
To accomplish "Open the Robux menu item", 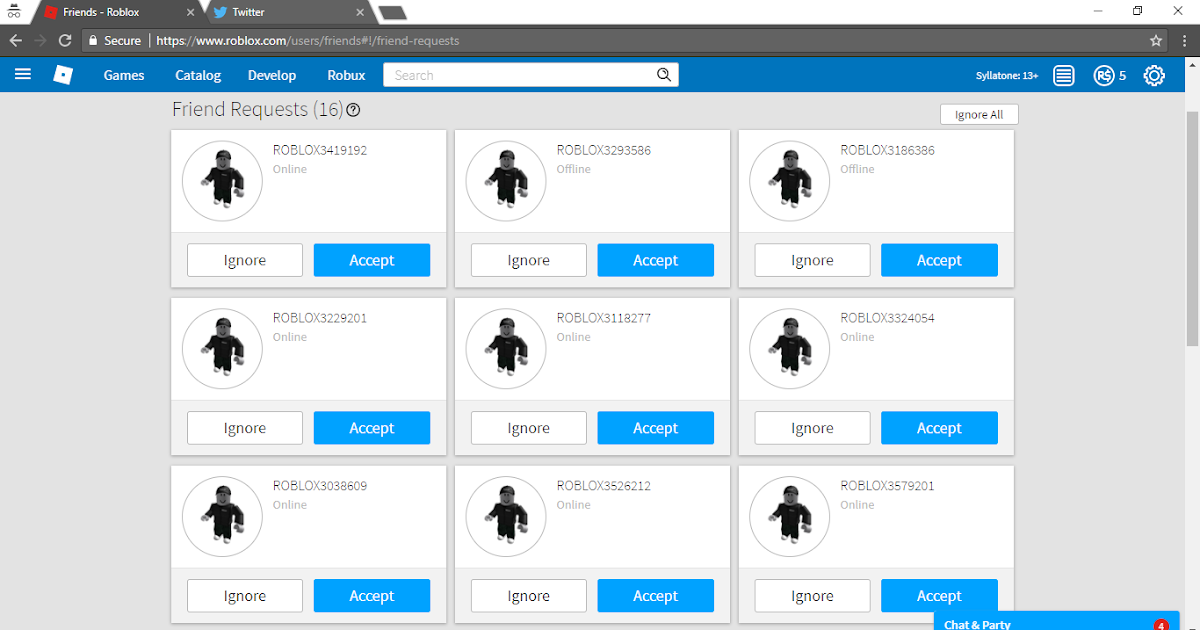I will (x=346, y=75).
